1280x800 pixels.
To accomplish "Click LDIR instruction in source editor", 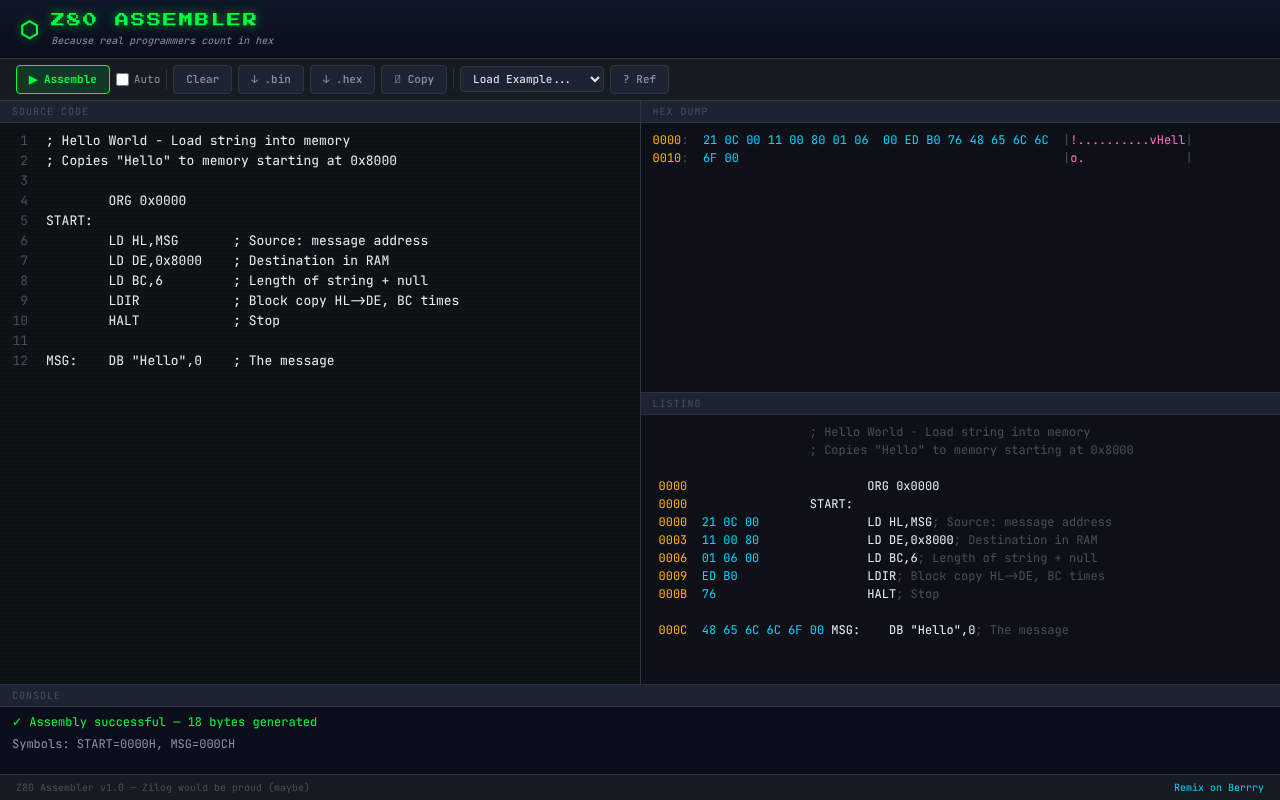I will tap(124, 301).
